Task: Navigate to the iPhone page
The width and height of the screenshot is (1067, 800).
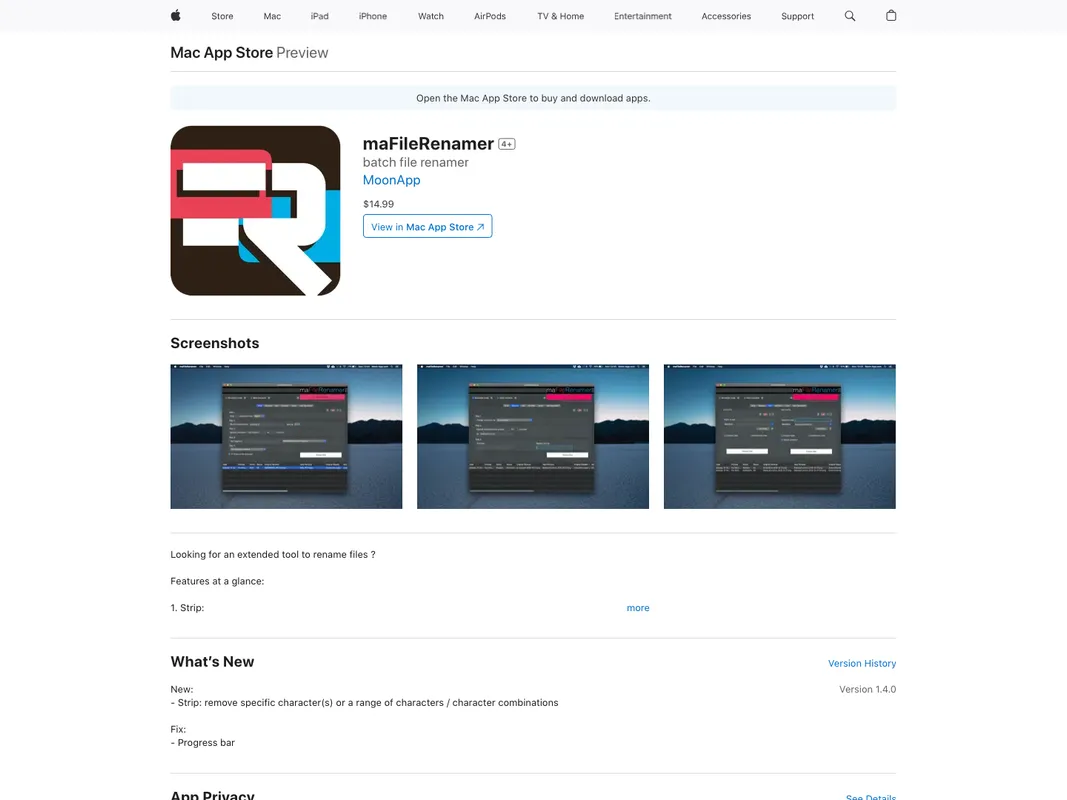Action: point(372,16)
